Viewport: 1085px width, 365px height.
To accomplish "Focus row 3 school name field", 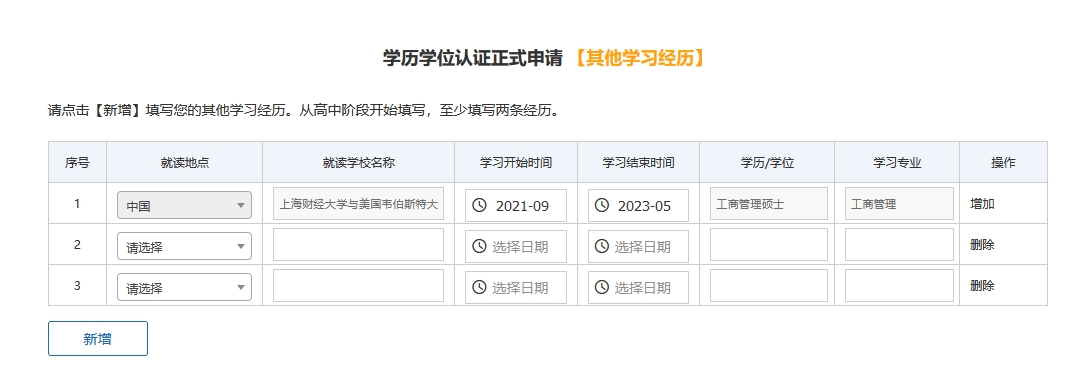I will 358,285.
